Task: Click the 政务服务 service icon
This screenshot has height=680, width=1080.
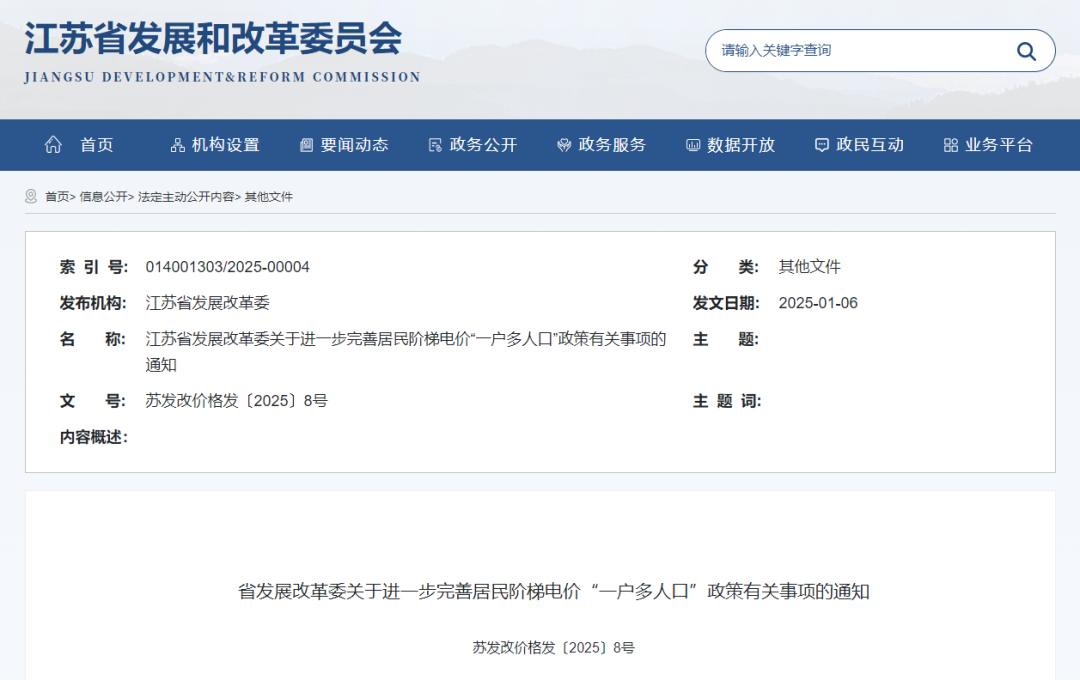Action: point(564,145)
